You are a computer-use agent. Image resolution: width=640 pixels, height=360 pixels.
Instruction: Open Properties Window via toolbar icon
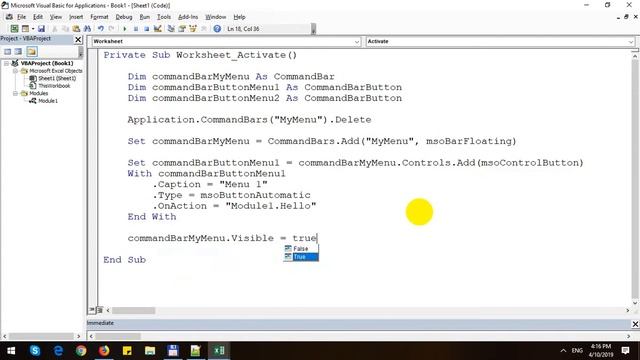(x=182, y=29)
